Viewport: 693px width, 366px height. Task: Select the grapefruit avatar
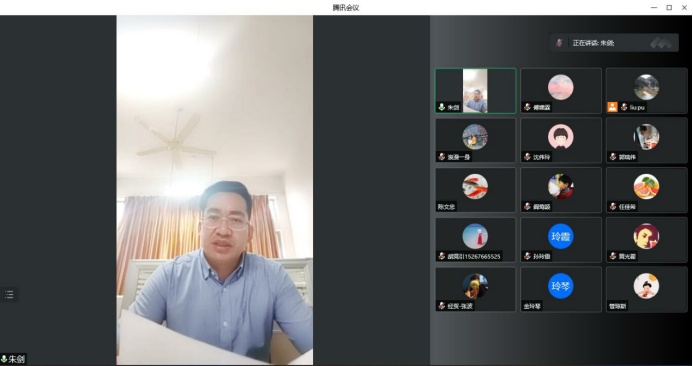647,186
